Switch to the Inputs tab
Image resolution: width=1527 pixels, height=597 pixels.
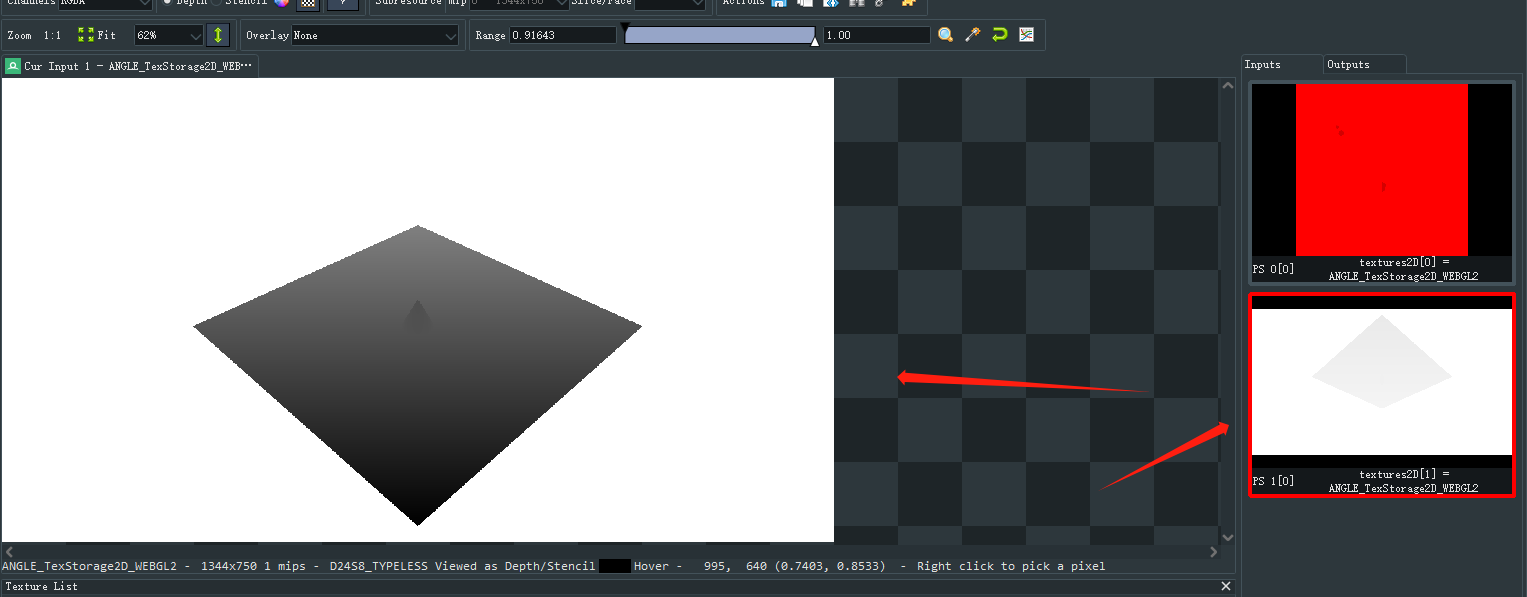1281,64
